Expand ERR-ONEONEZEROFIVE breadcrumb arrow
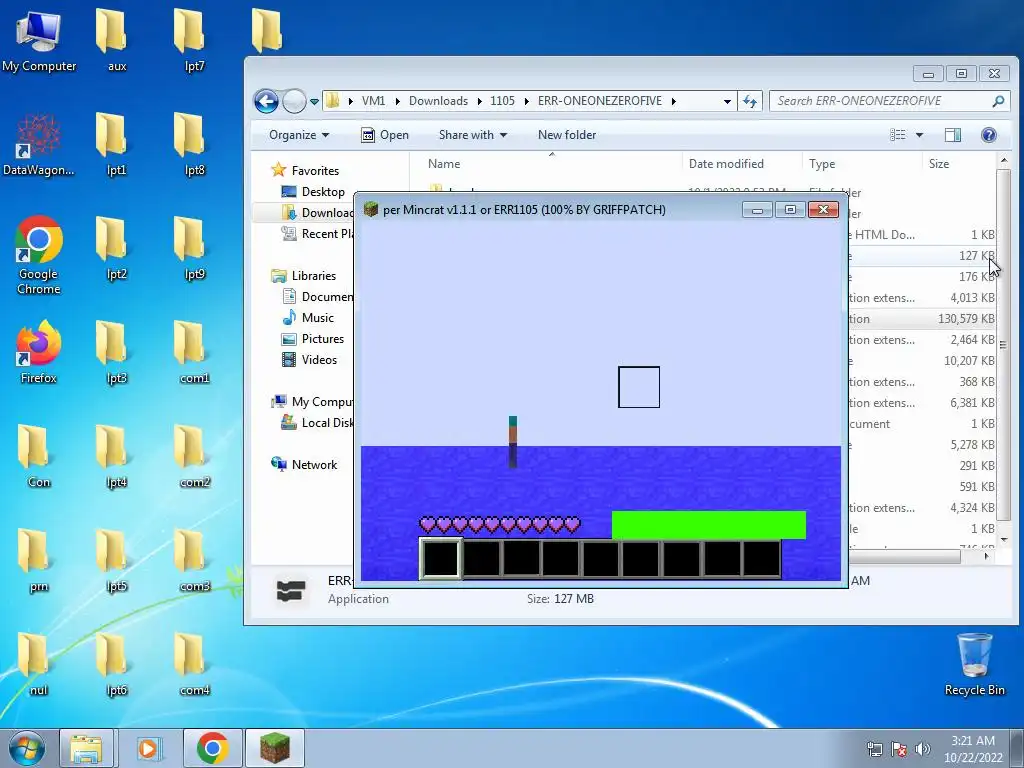The height and width of the screenshot is (768, 1024). click(x=673, y=101)
